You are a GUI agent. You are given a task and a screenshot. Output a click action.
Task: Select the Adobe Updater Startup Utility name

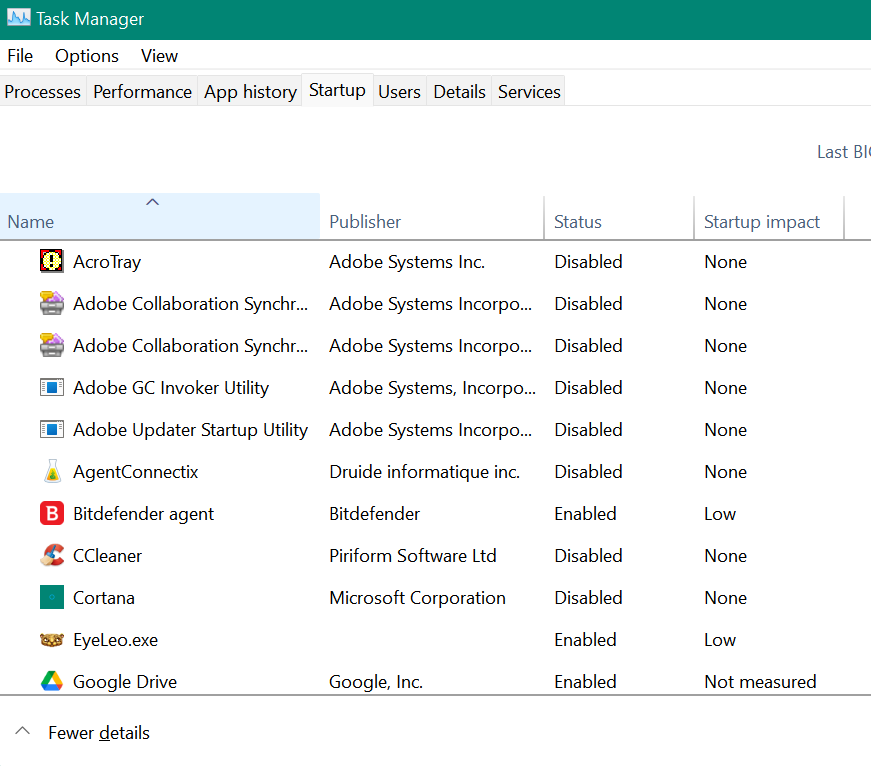(191, 430)
